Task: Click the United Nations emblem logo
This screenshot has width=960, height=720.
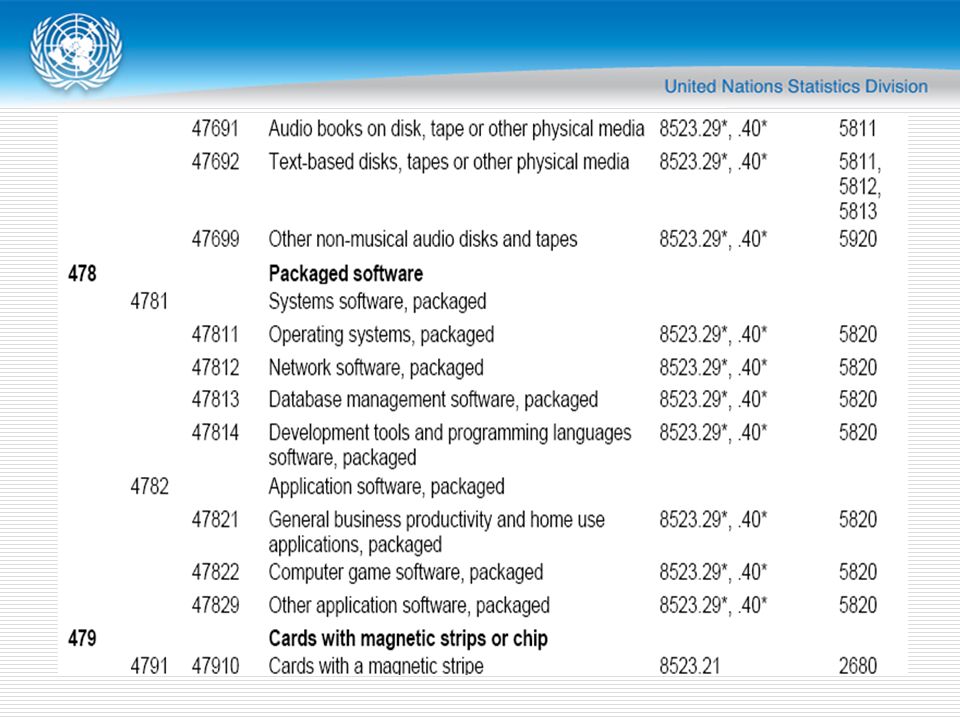Action: (x=76, y=53)
